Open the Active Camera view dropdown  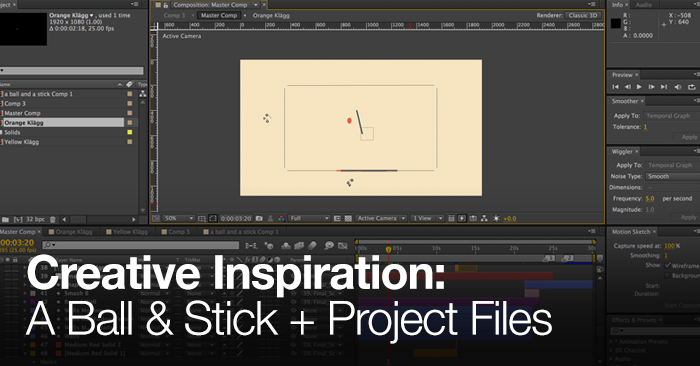381,219
